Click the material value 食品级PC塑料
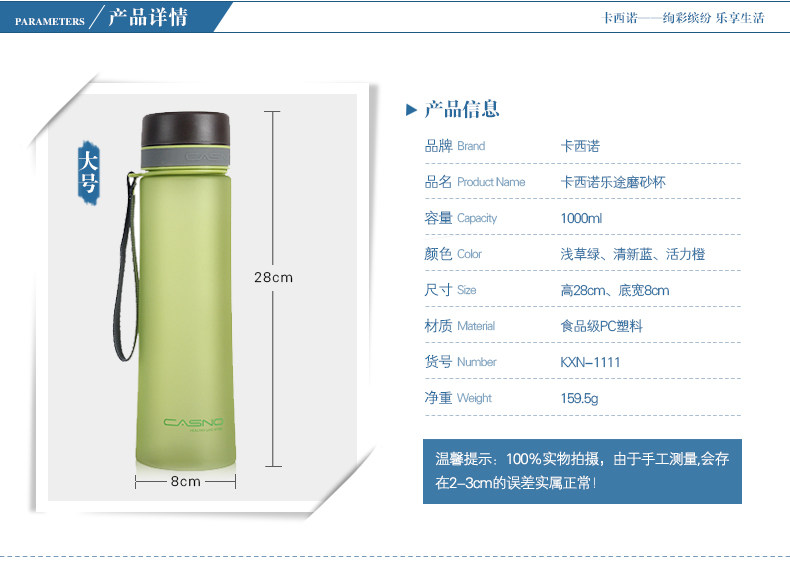 coord(602,326)
